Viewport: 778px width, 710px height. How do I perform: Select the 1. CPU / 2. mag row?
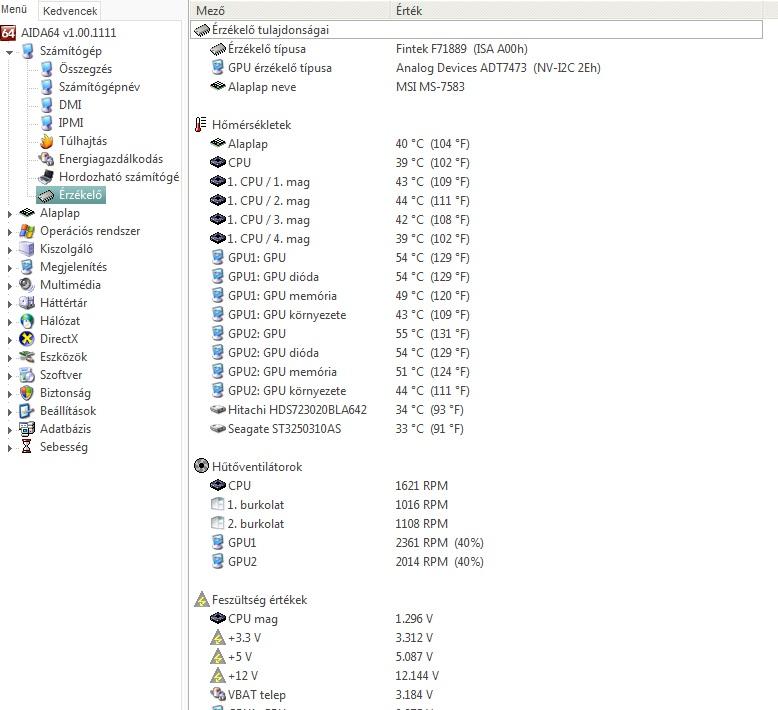(476, 201)
